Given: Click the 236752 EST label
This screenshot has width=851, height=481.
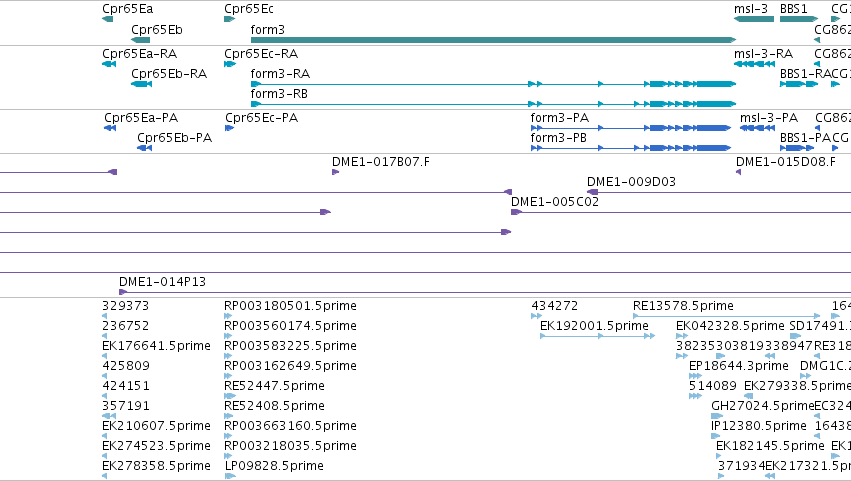Looking at the screenshot, I should click(x=125, y=326).
